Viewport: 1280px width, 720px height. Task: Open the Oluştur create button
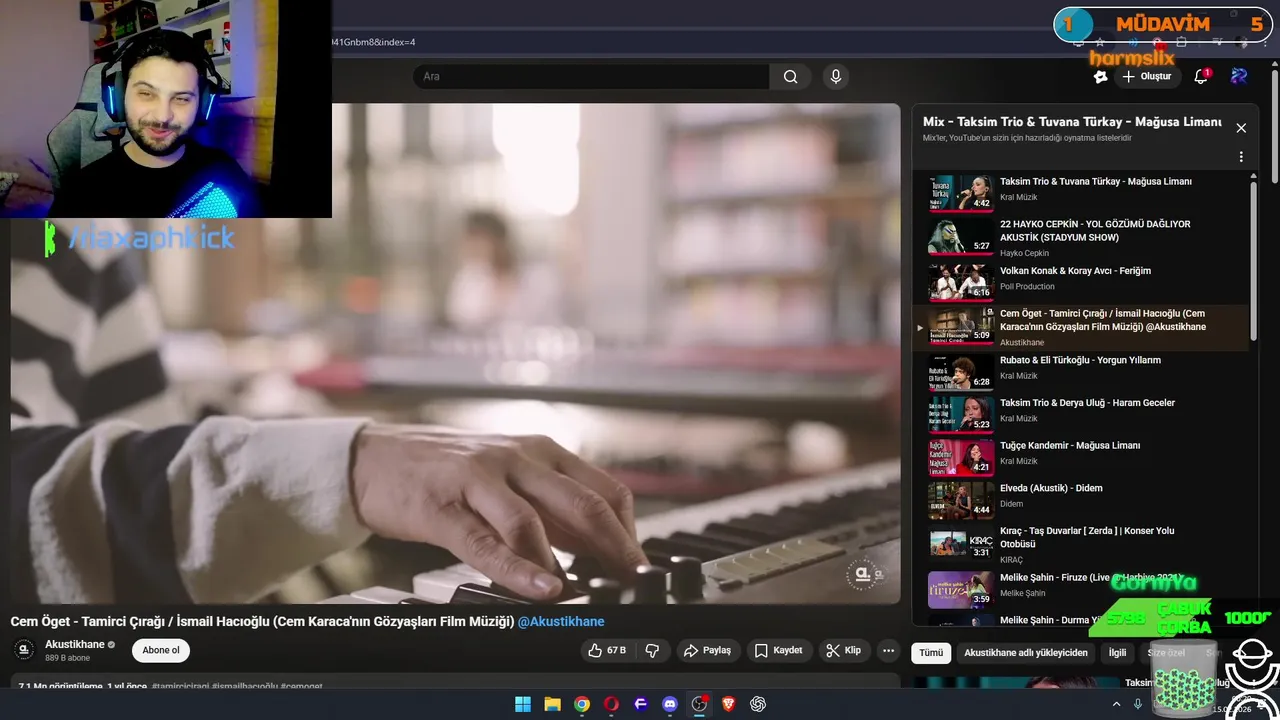1147,76
